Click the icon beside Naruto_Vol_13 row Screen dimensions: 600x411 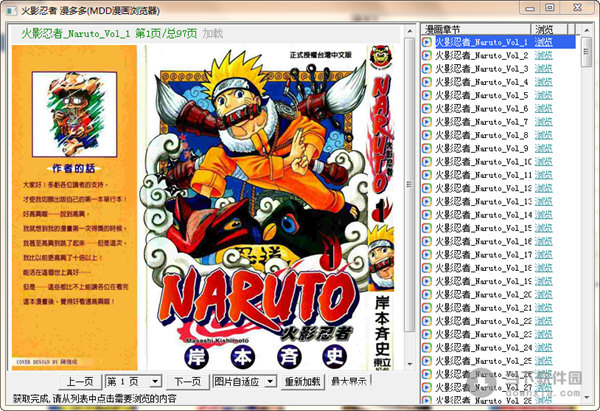[x=427, y=201]
